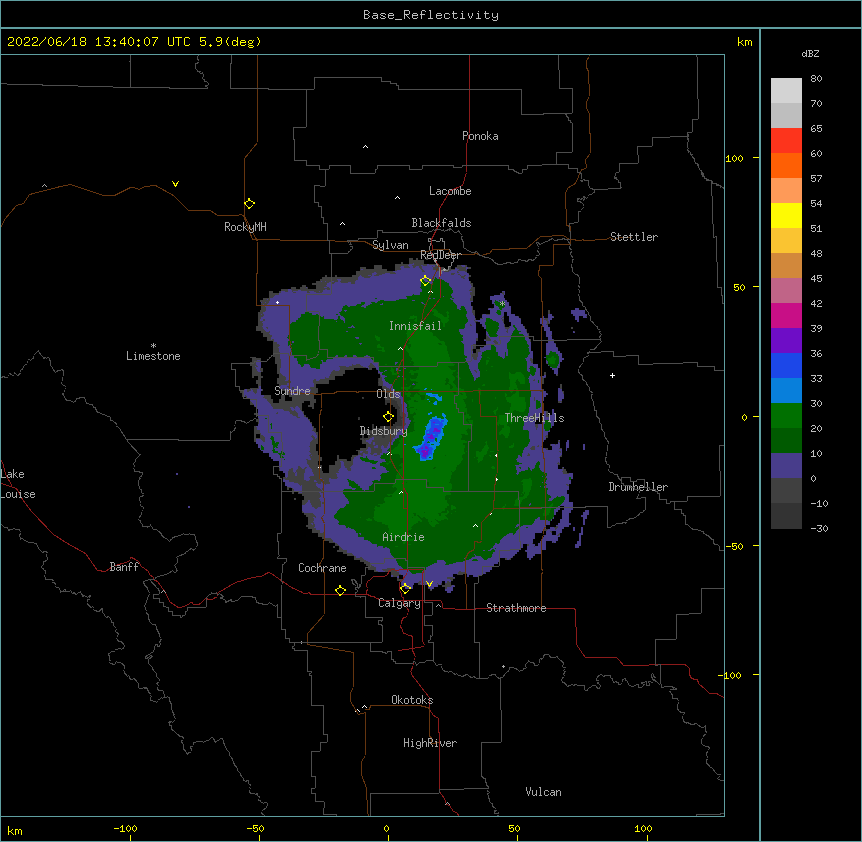
Task: Click the Airdrie map label
Action: click(403, 537)
